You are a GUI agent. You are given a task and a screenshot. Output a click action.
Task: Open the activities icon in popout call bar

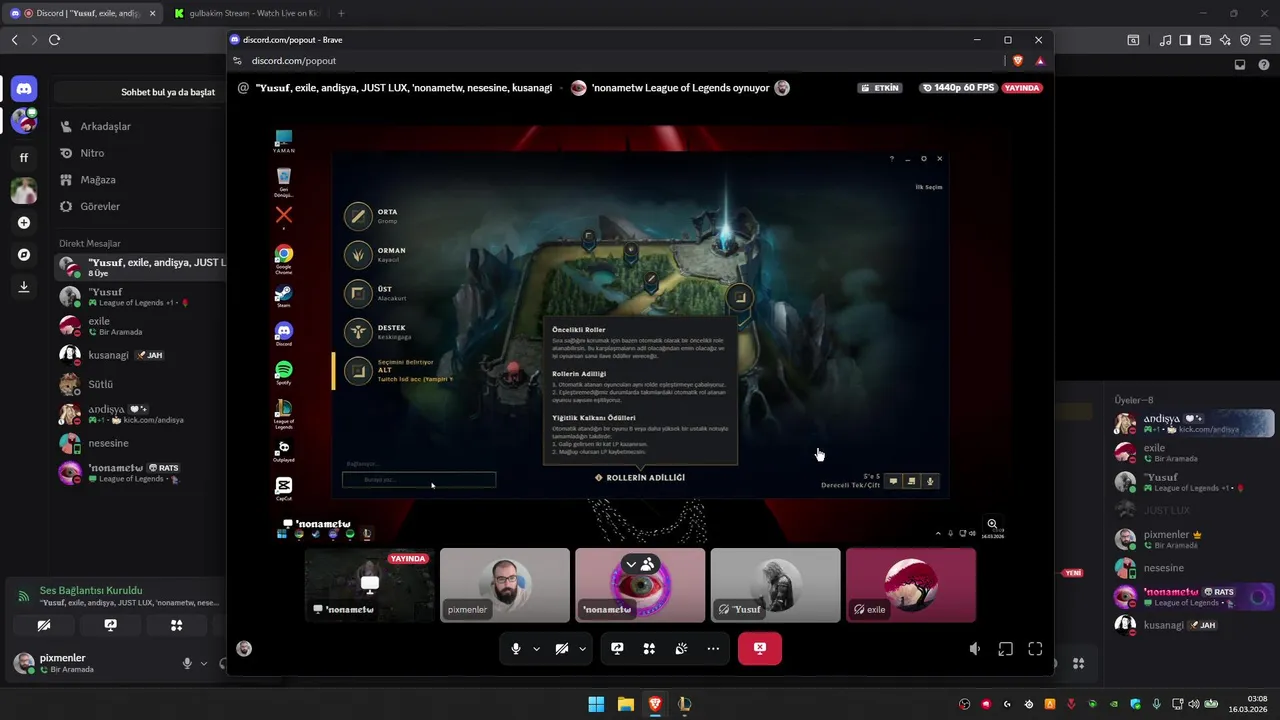point(649,649)
